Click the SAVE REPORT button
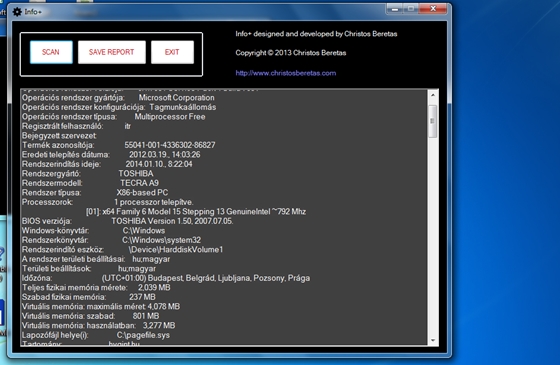Screen dimensions: 560x365 (x=111, y=52)
